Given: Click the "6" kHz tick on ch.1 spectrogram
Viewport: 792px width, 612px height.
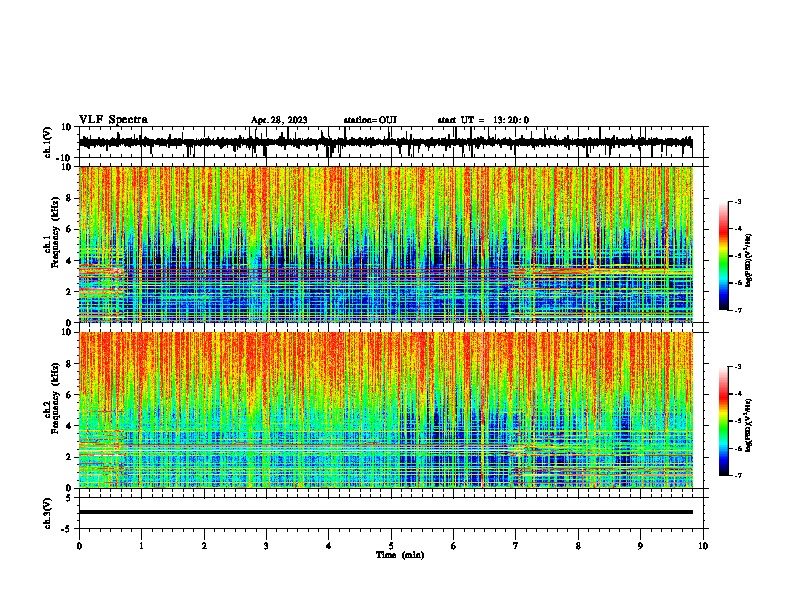Looking at the screenshot, I should click(69, 229).
